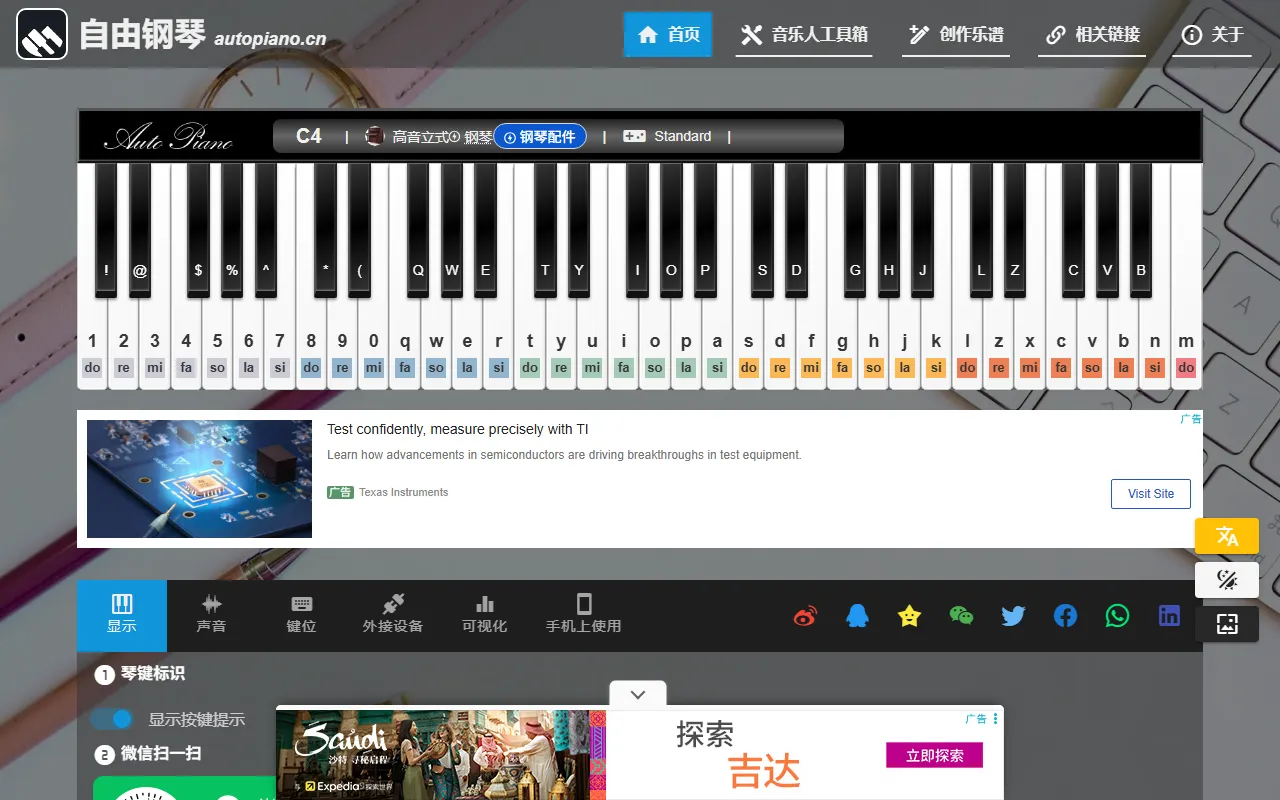1280x800 pixels.
Task: Click the Twitter bird icon
Action: 1013,616
